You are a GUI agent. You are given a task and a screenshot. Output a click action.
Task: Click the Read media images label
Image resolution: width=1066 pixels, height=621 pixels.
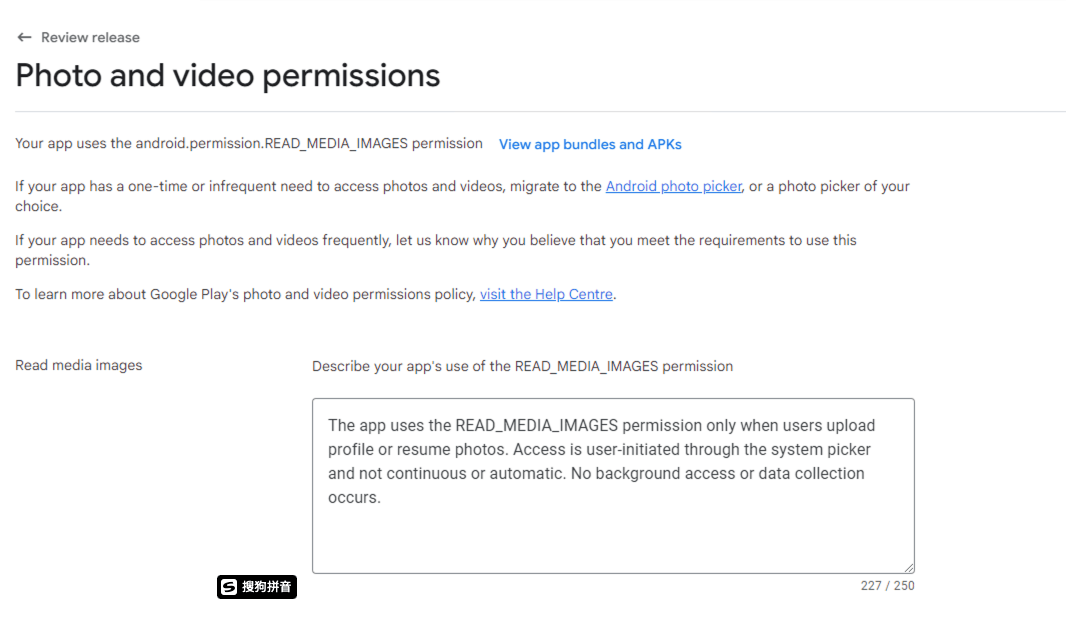(x=79, y=365)
